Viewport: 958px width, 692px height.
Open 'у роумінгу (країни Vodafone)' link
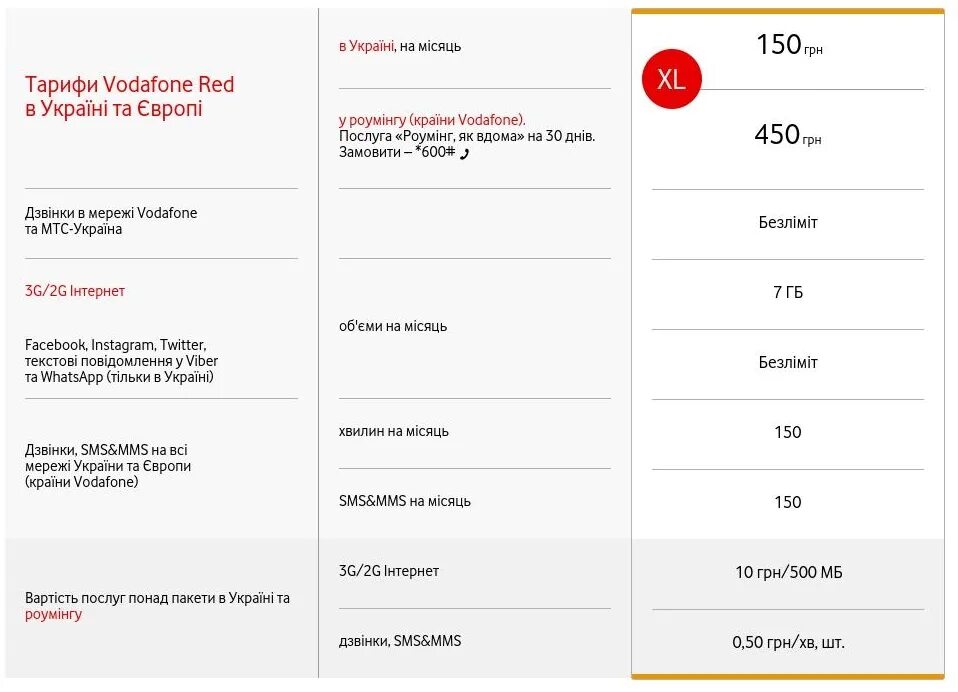click(x=432, y=120)
